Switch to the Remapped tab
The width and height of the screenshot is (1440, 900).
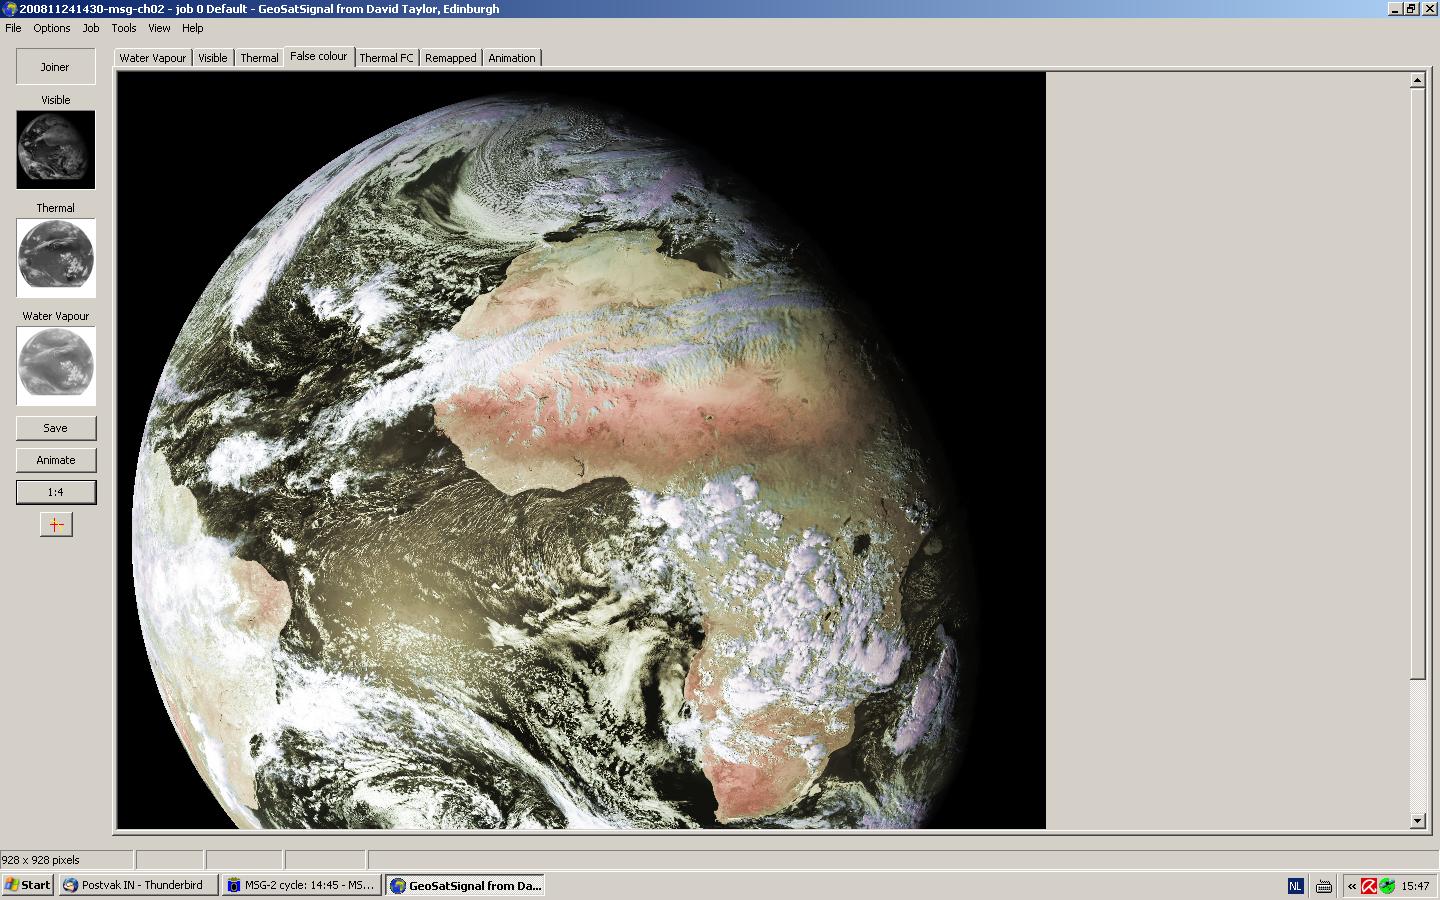[x=450, y=58]
